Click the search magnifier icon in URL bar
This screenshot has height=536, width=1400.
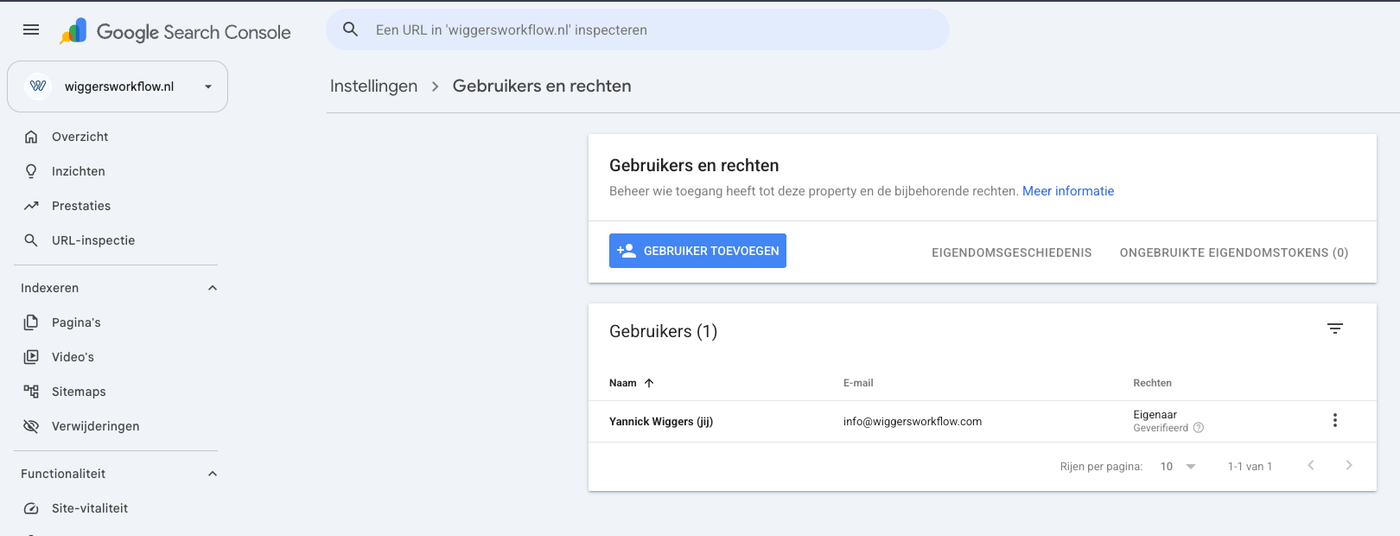(350, 30)
